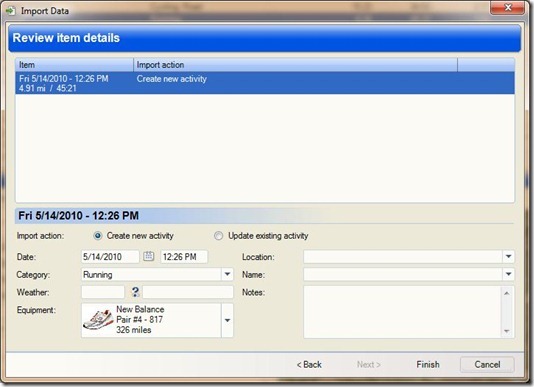Click the Notes scrollbar up arrow
This screenshot has width=534, height=387.
click(507, 293)
